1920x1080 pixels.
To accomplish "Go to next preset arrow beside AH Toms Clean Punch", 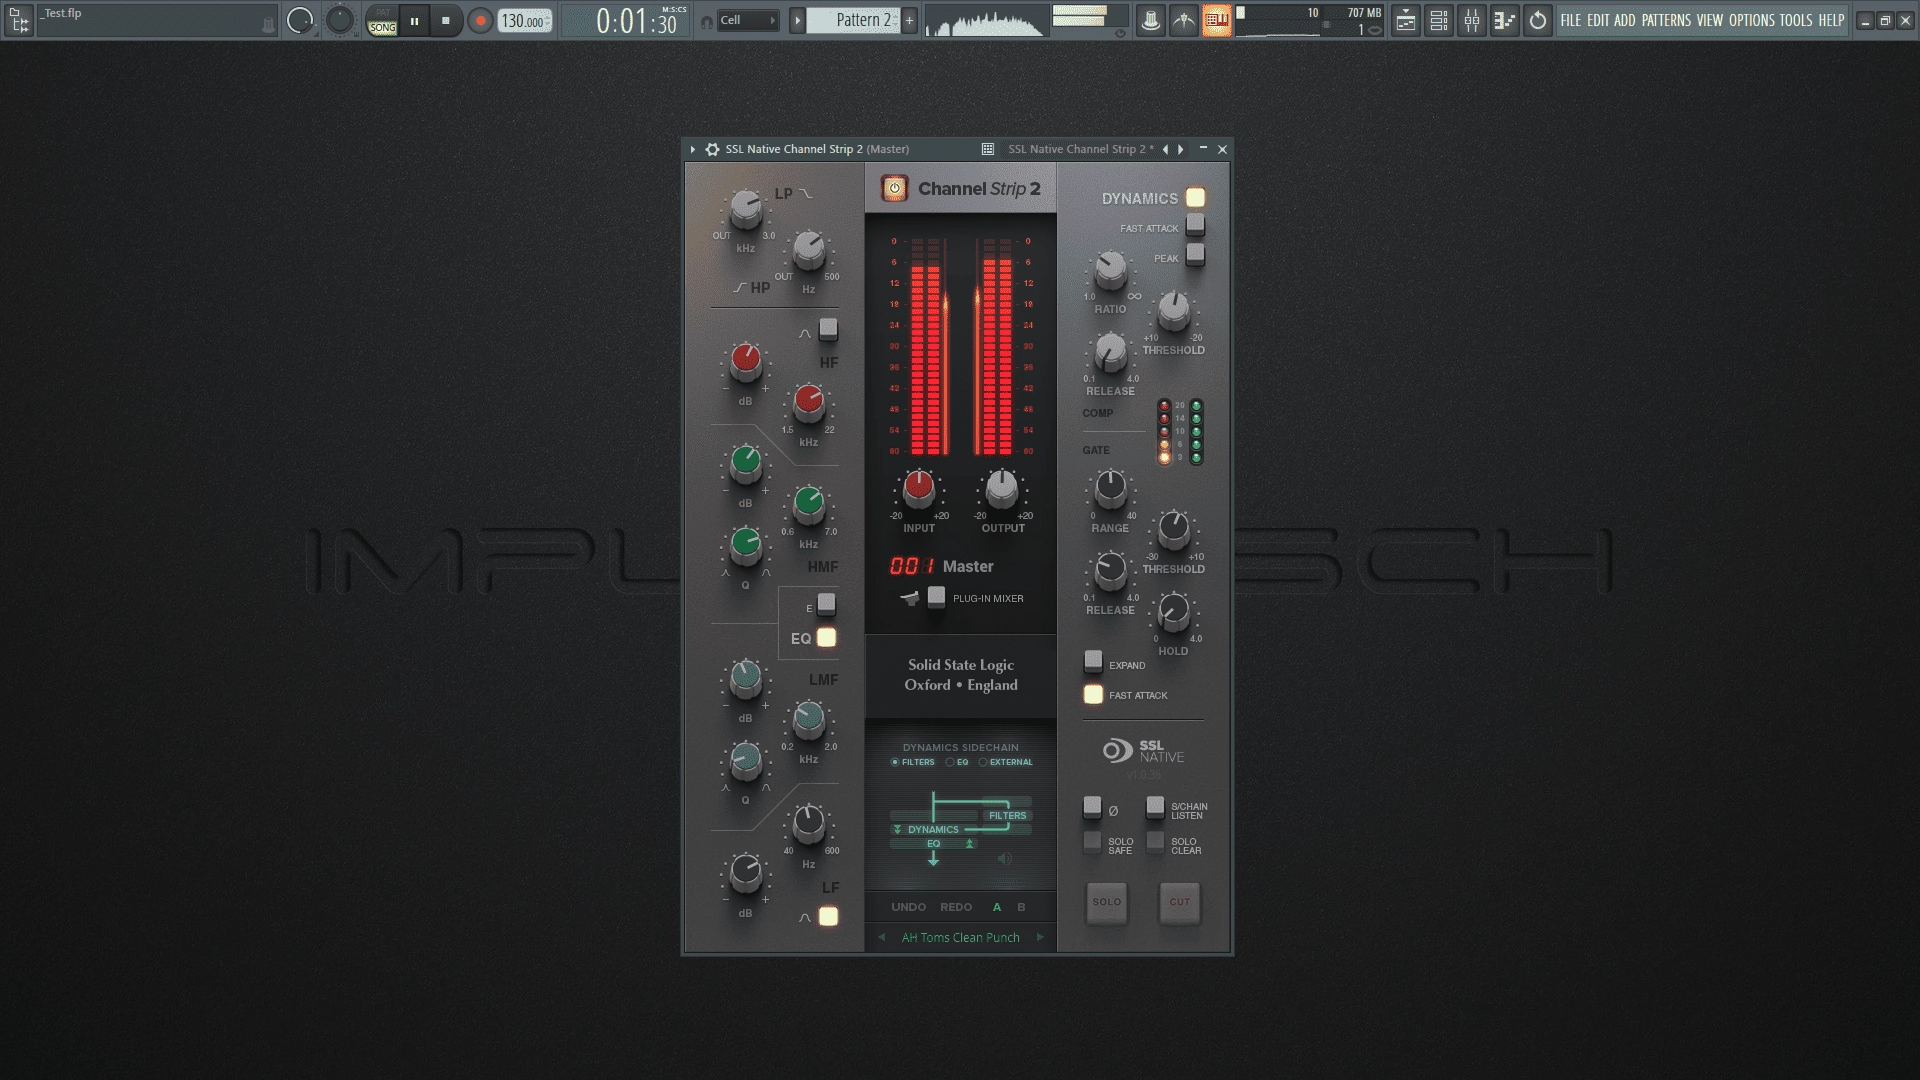I will (1040, 938).
